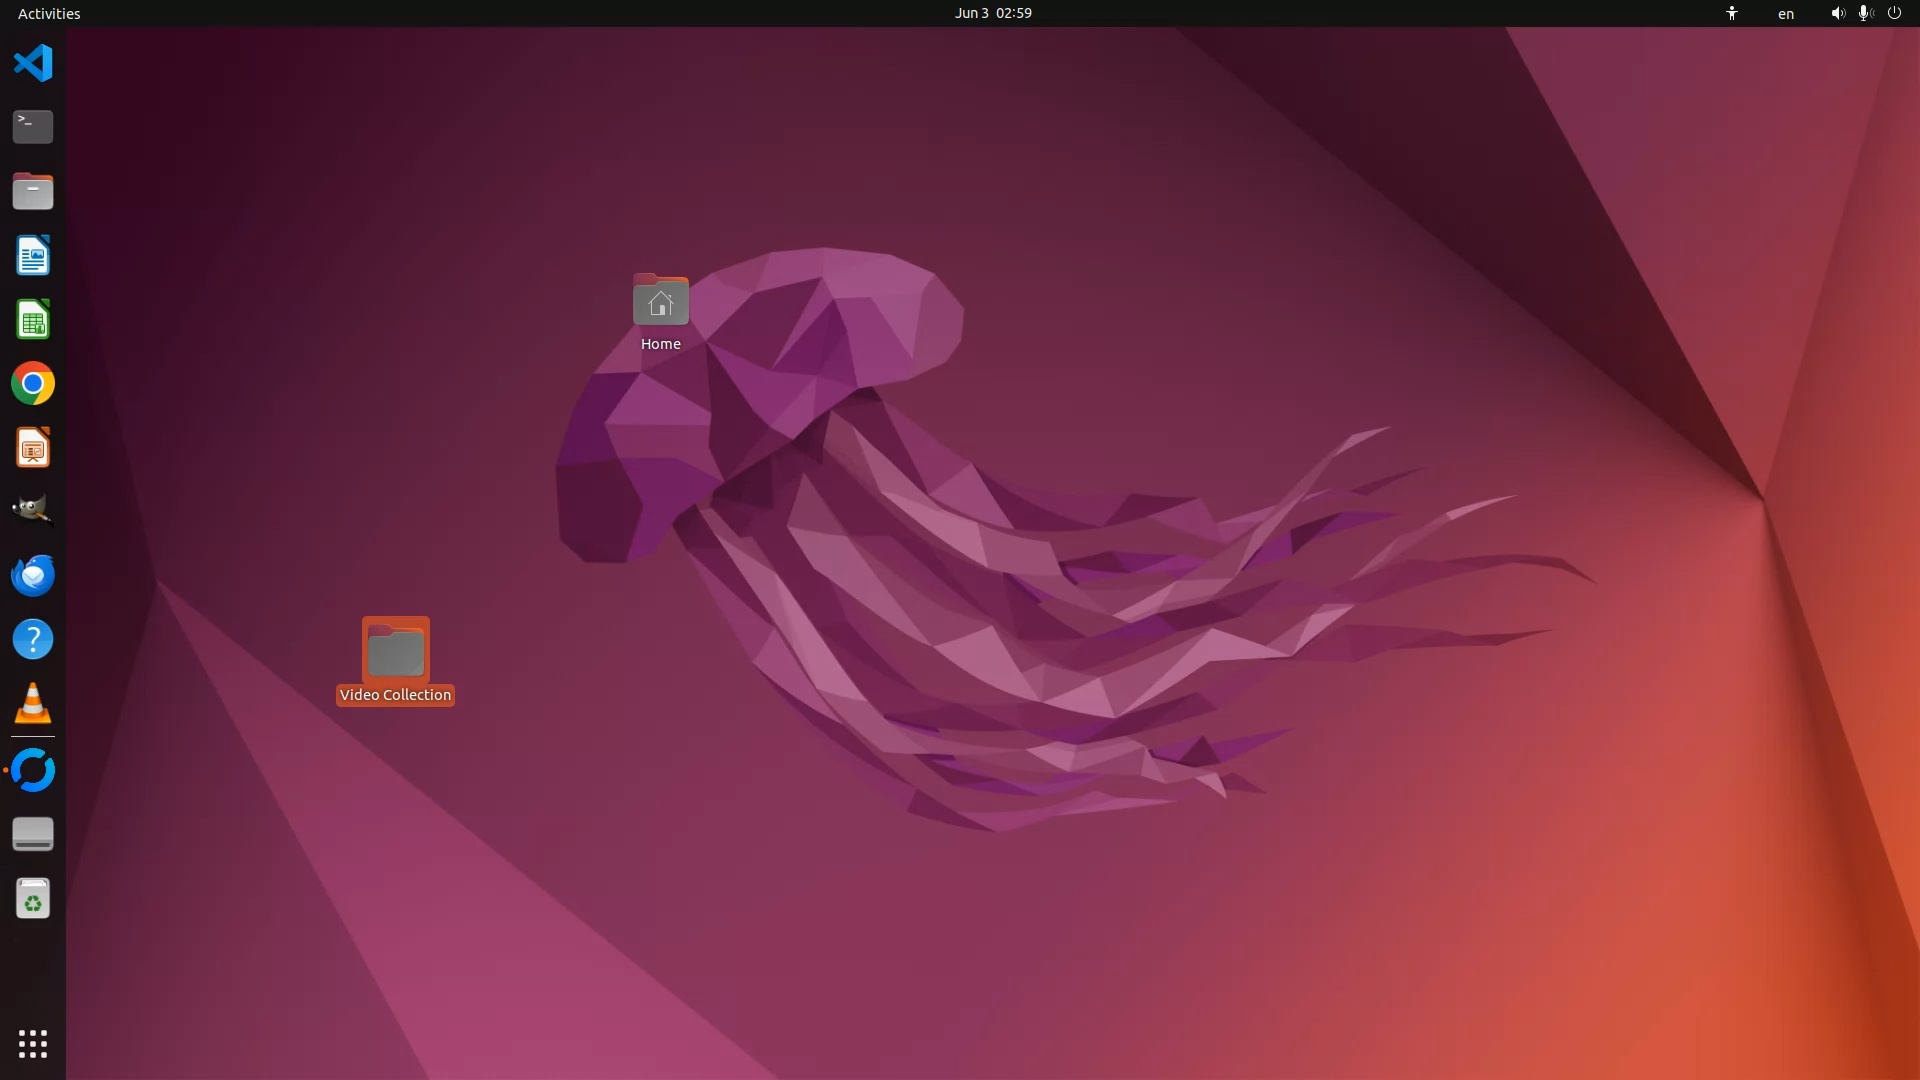The width and height of the screenshot is (1920, 1080).
Task: Launch Visual Studio Code from dock
Action: (x=33, y=63)
